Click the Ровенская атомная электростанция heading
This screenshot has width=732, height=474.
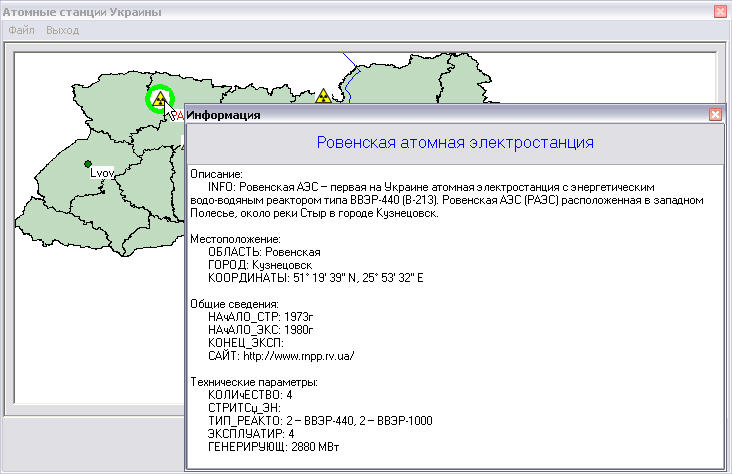[455, 142]
